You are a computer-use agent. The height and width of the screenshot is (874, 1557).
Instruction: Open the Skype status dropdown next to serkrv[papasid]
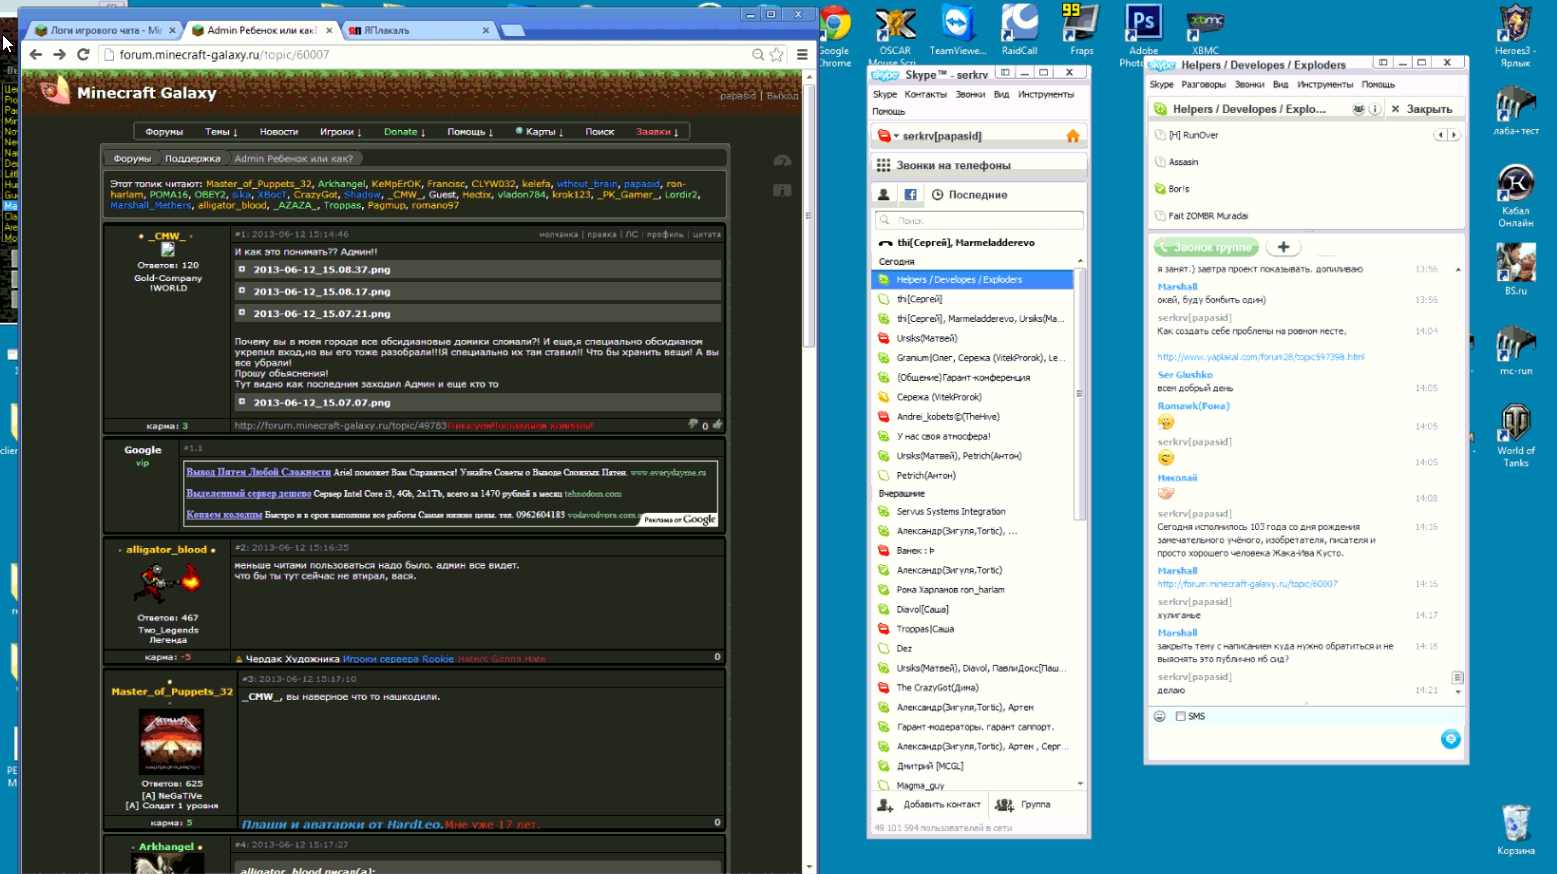point(896,136)
